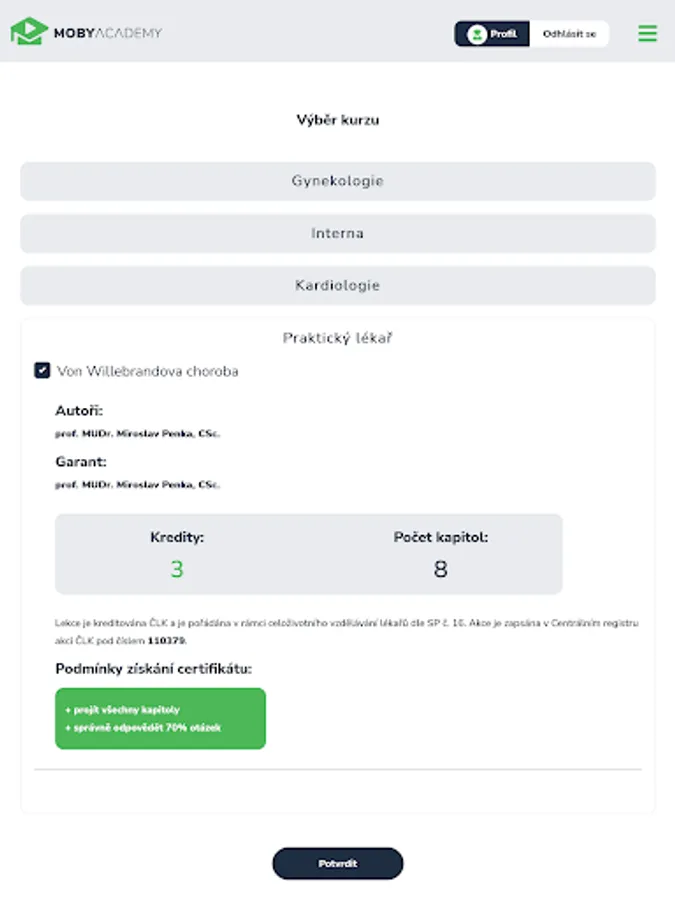Click the author name under Autoři
This screenshot has height=900, width=675.
pyautogui.click(x=137, y=433)
